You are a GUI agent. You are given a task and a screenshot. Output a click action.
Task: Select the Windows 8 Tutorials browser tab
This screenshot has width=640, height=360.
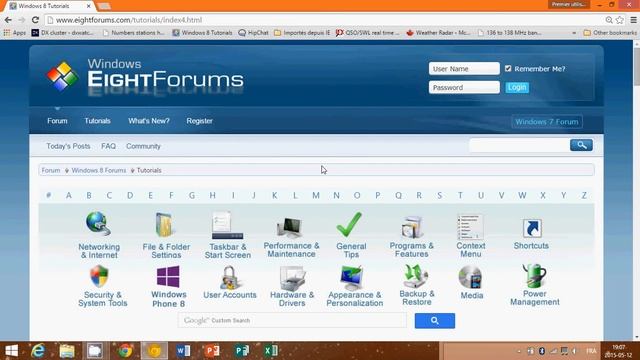coord(49,6)
